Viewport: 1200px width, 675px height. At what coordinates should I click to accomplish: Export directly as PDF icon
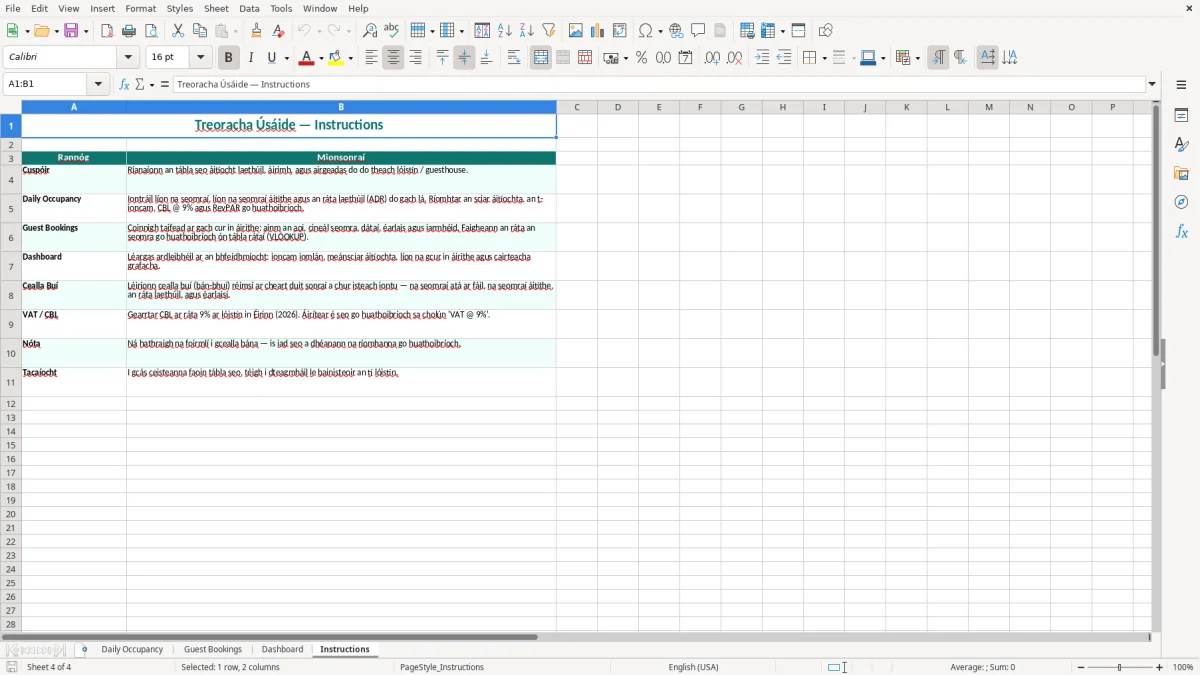(107, 31)
